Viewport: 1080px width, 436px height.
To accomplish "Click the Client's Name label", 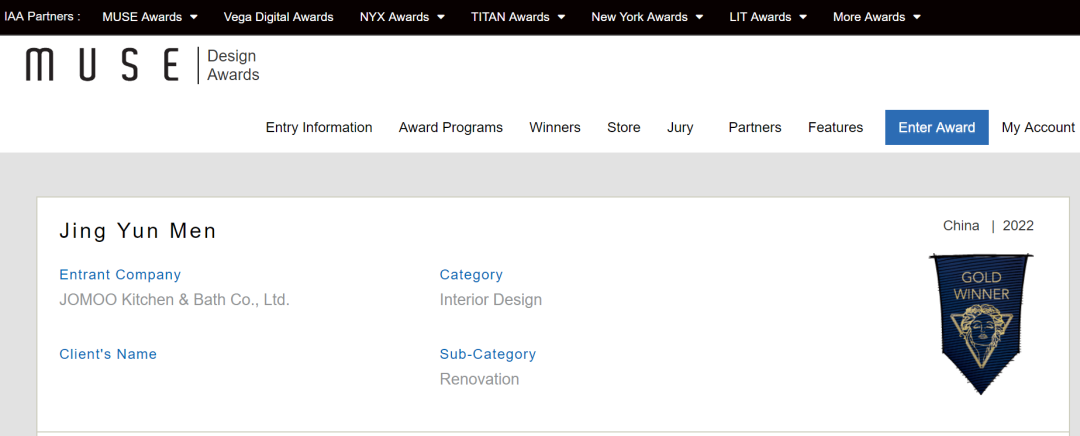I will (108, 354).
